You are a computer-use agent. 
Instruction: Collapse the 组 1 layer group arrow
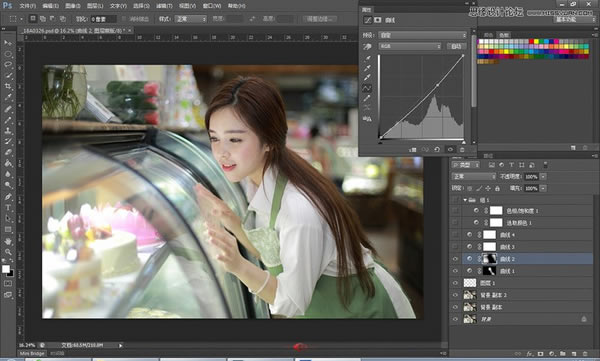(x=465, y=200)
